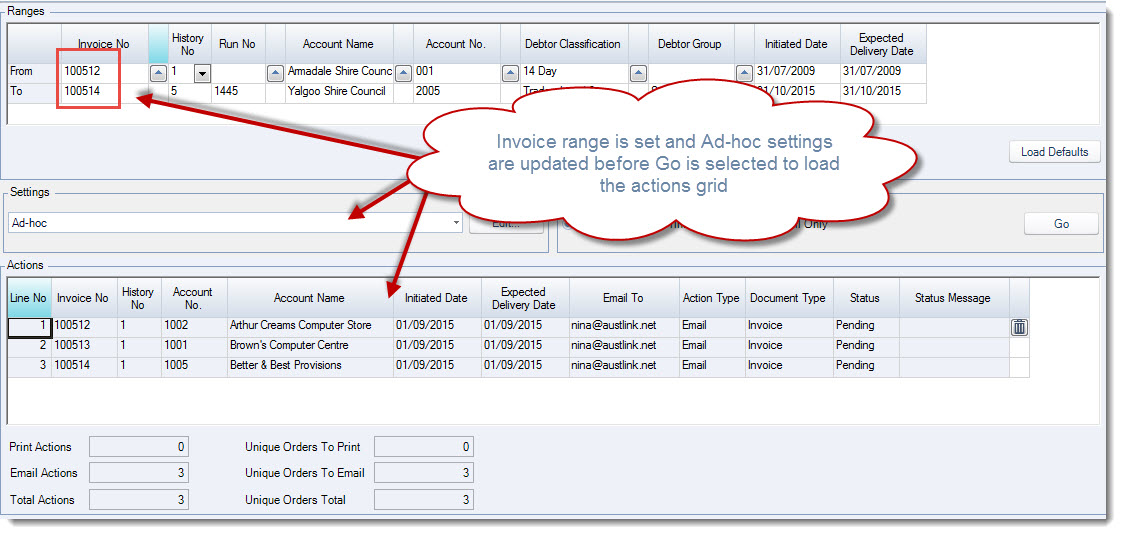Viewport: 1121px width, 534px height.
Task: Click Email To column header
Action: (x=623, y=298)
